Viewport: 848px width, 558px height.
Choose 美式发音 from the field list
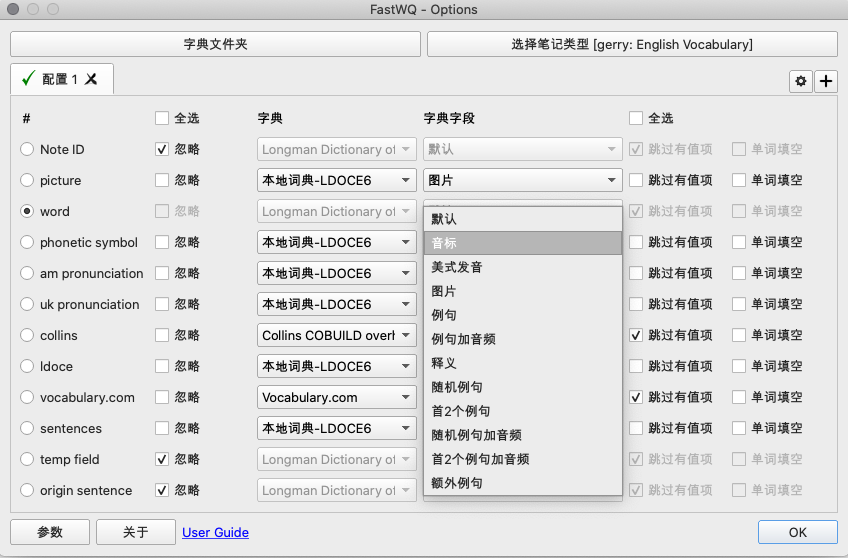click(523, 267)
